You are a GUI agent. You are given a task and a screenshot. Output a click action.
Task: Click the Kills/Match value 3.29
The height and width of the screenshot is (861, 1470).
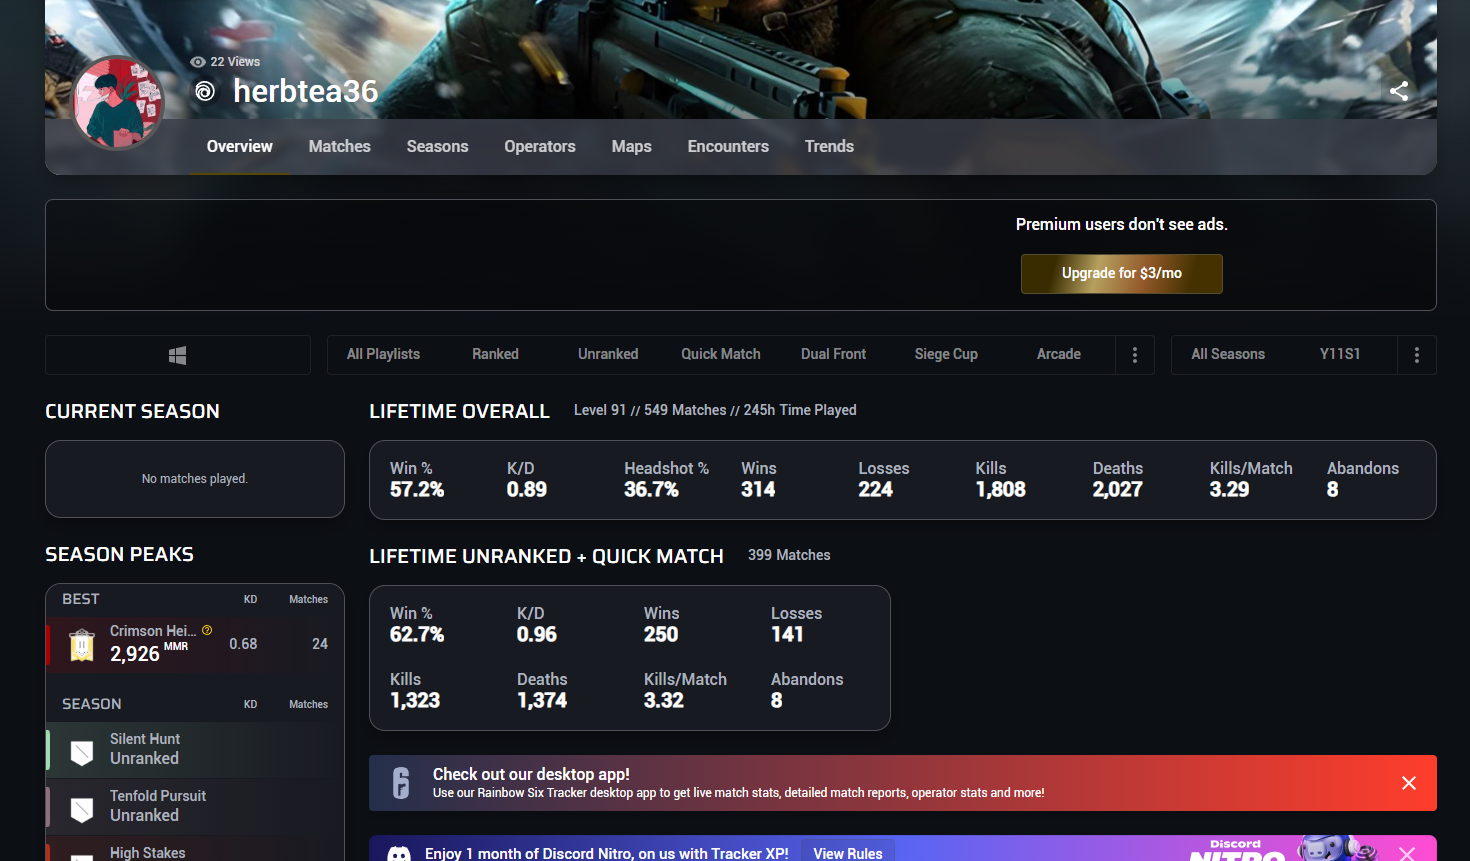(1230, 489)
